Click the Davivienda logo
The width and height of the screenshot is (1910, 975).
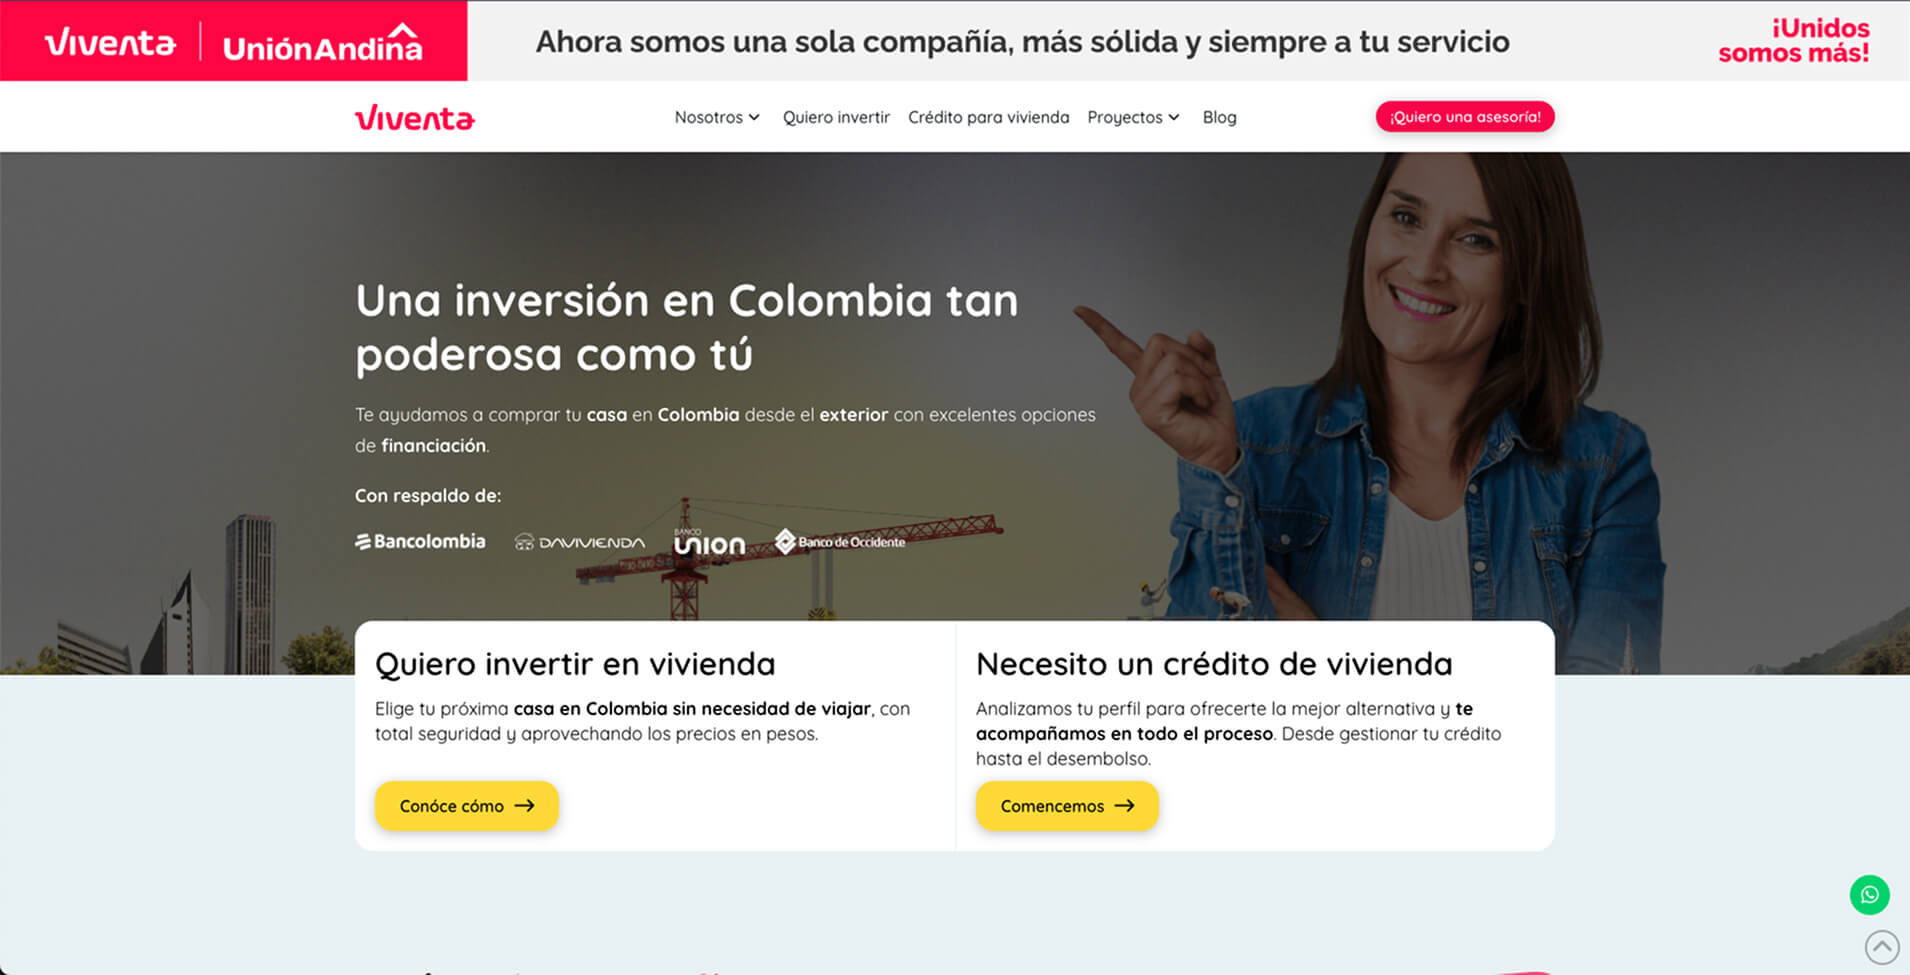(580, 542)
